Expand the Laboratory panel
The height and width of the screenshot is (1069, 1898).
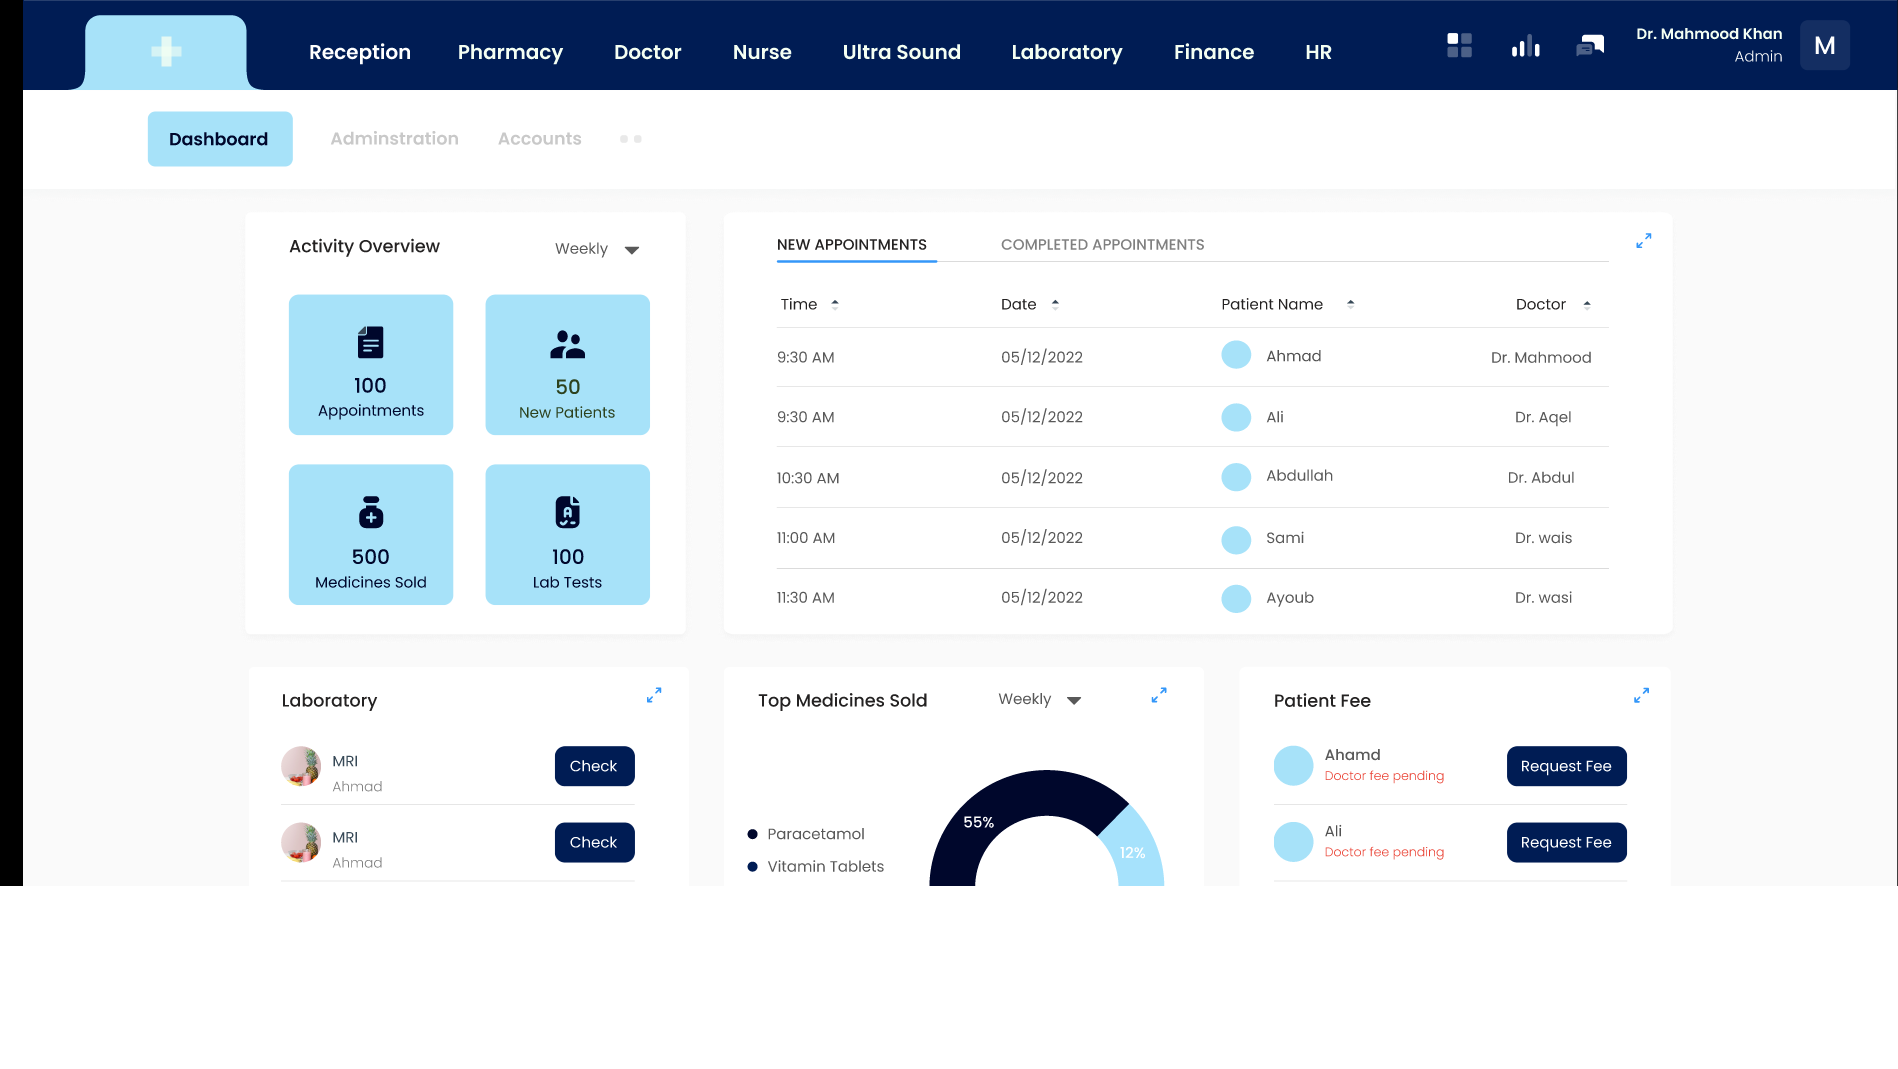click(654, 695)
